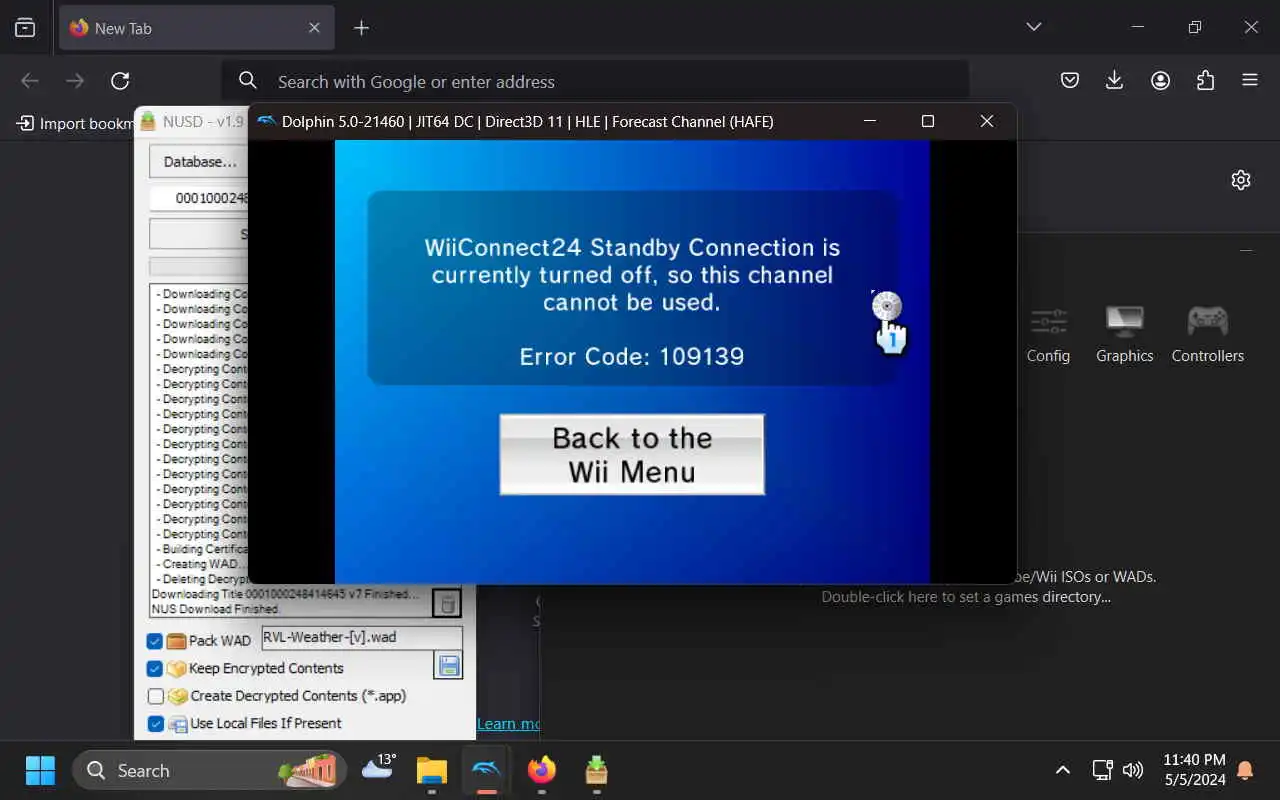Image resolution: width=1280 pixels, height=800 pixels.
Task: Open Config in the Dolphin main window
Action: point(1048,335)
